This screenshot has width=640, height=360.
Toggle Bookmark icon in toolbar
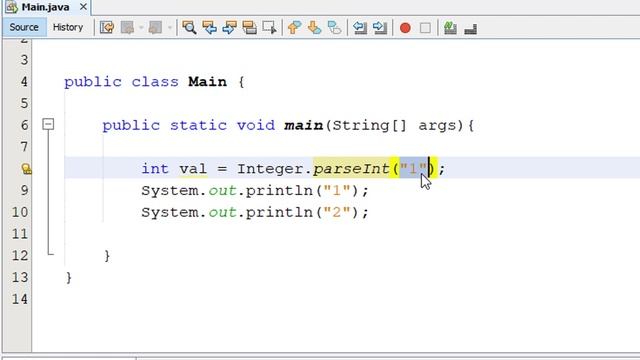coord(334,28)
